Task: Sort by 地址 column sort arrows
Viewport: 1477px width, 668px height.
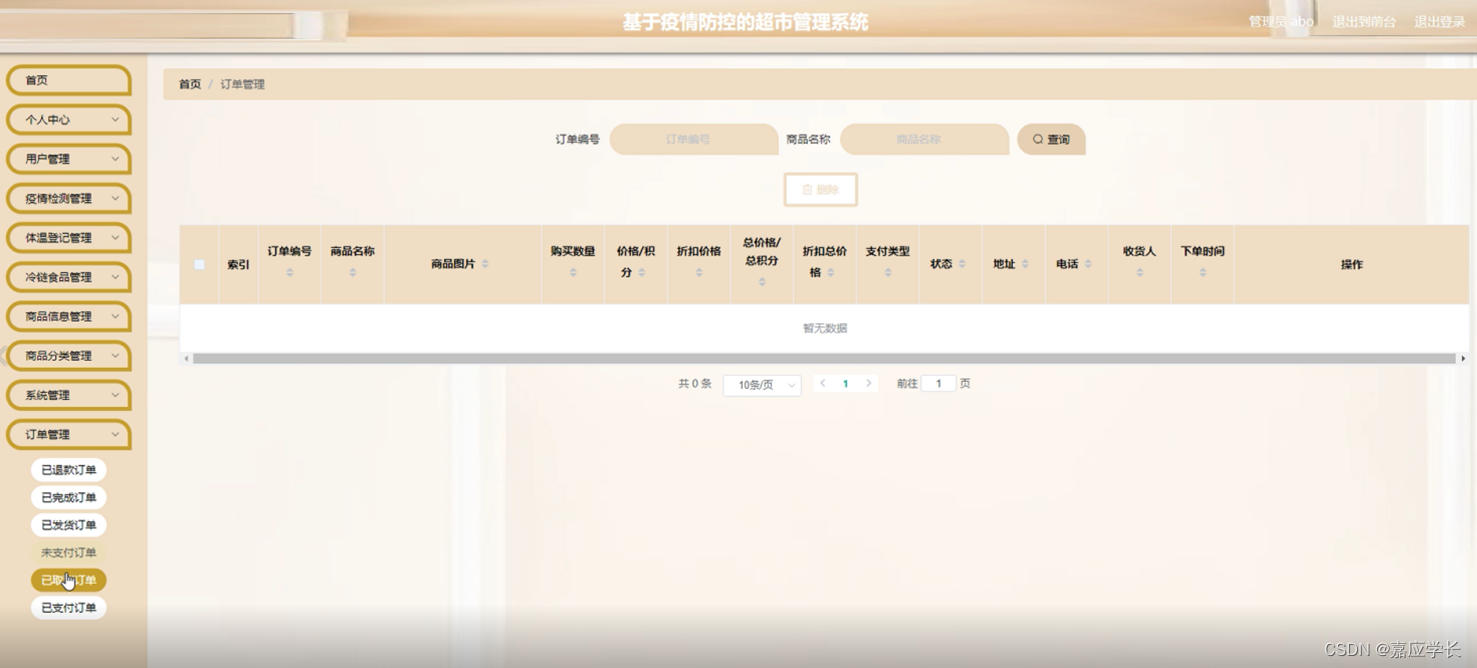Action: [1025, 264]
